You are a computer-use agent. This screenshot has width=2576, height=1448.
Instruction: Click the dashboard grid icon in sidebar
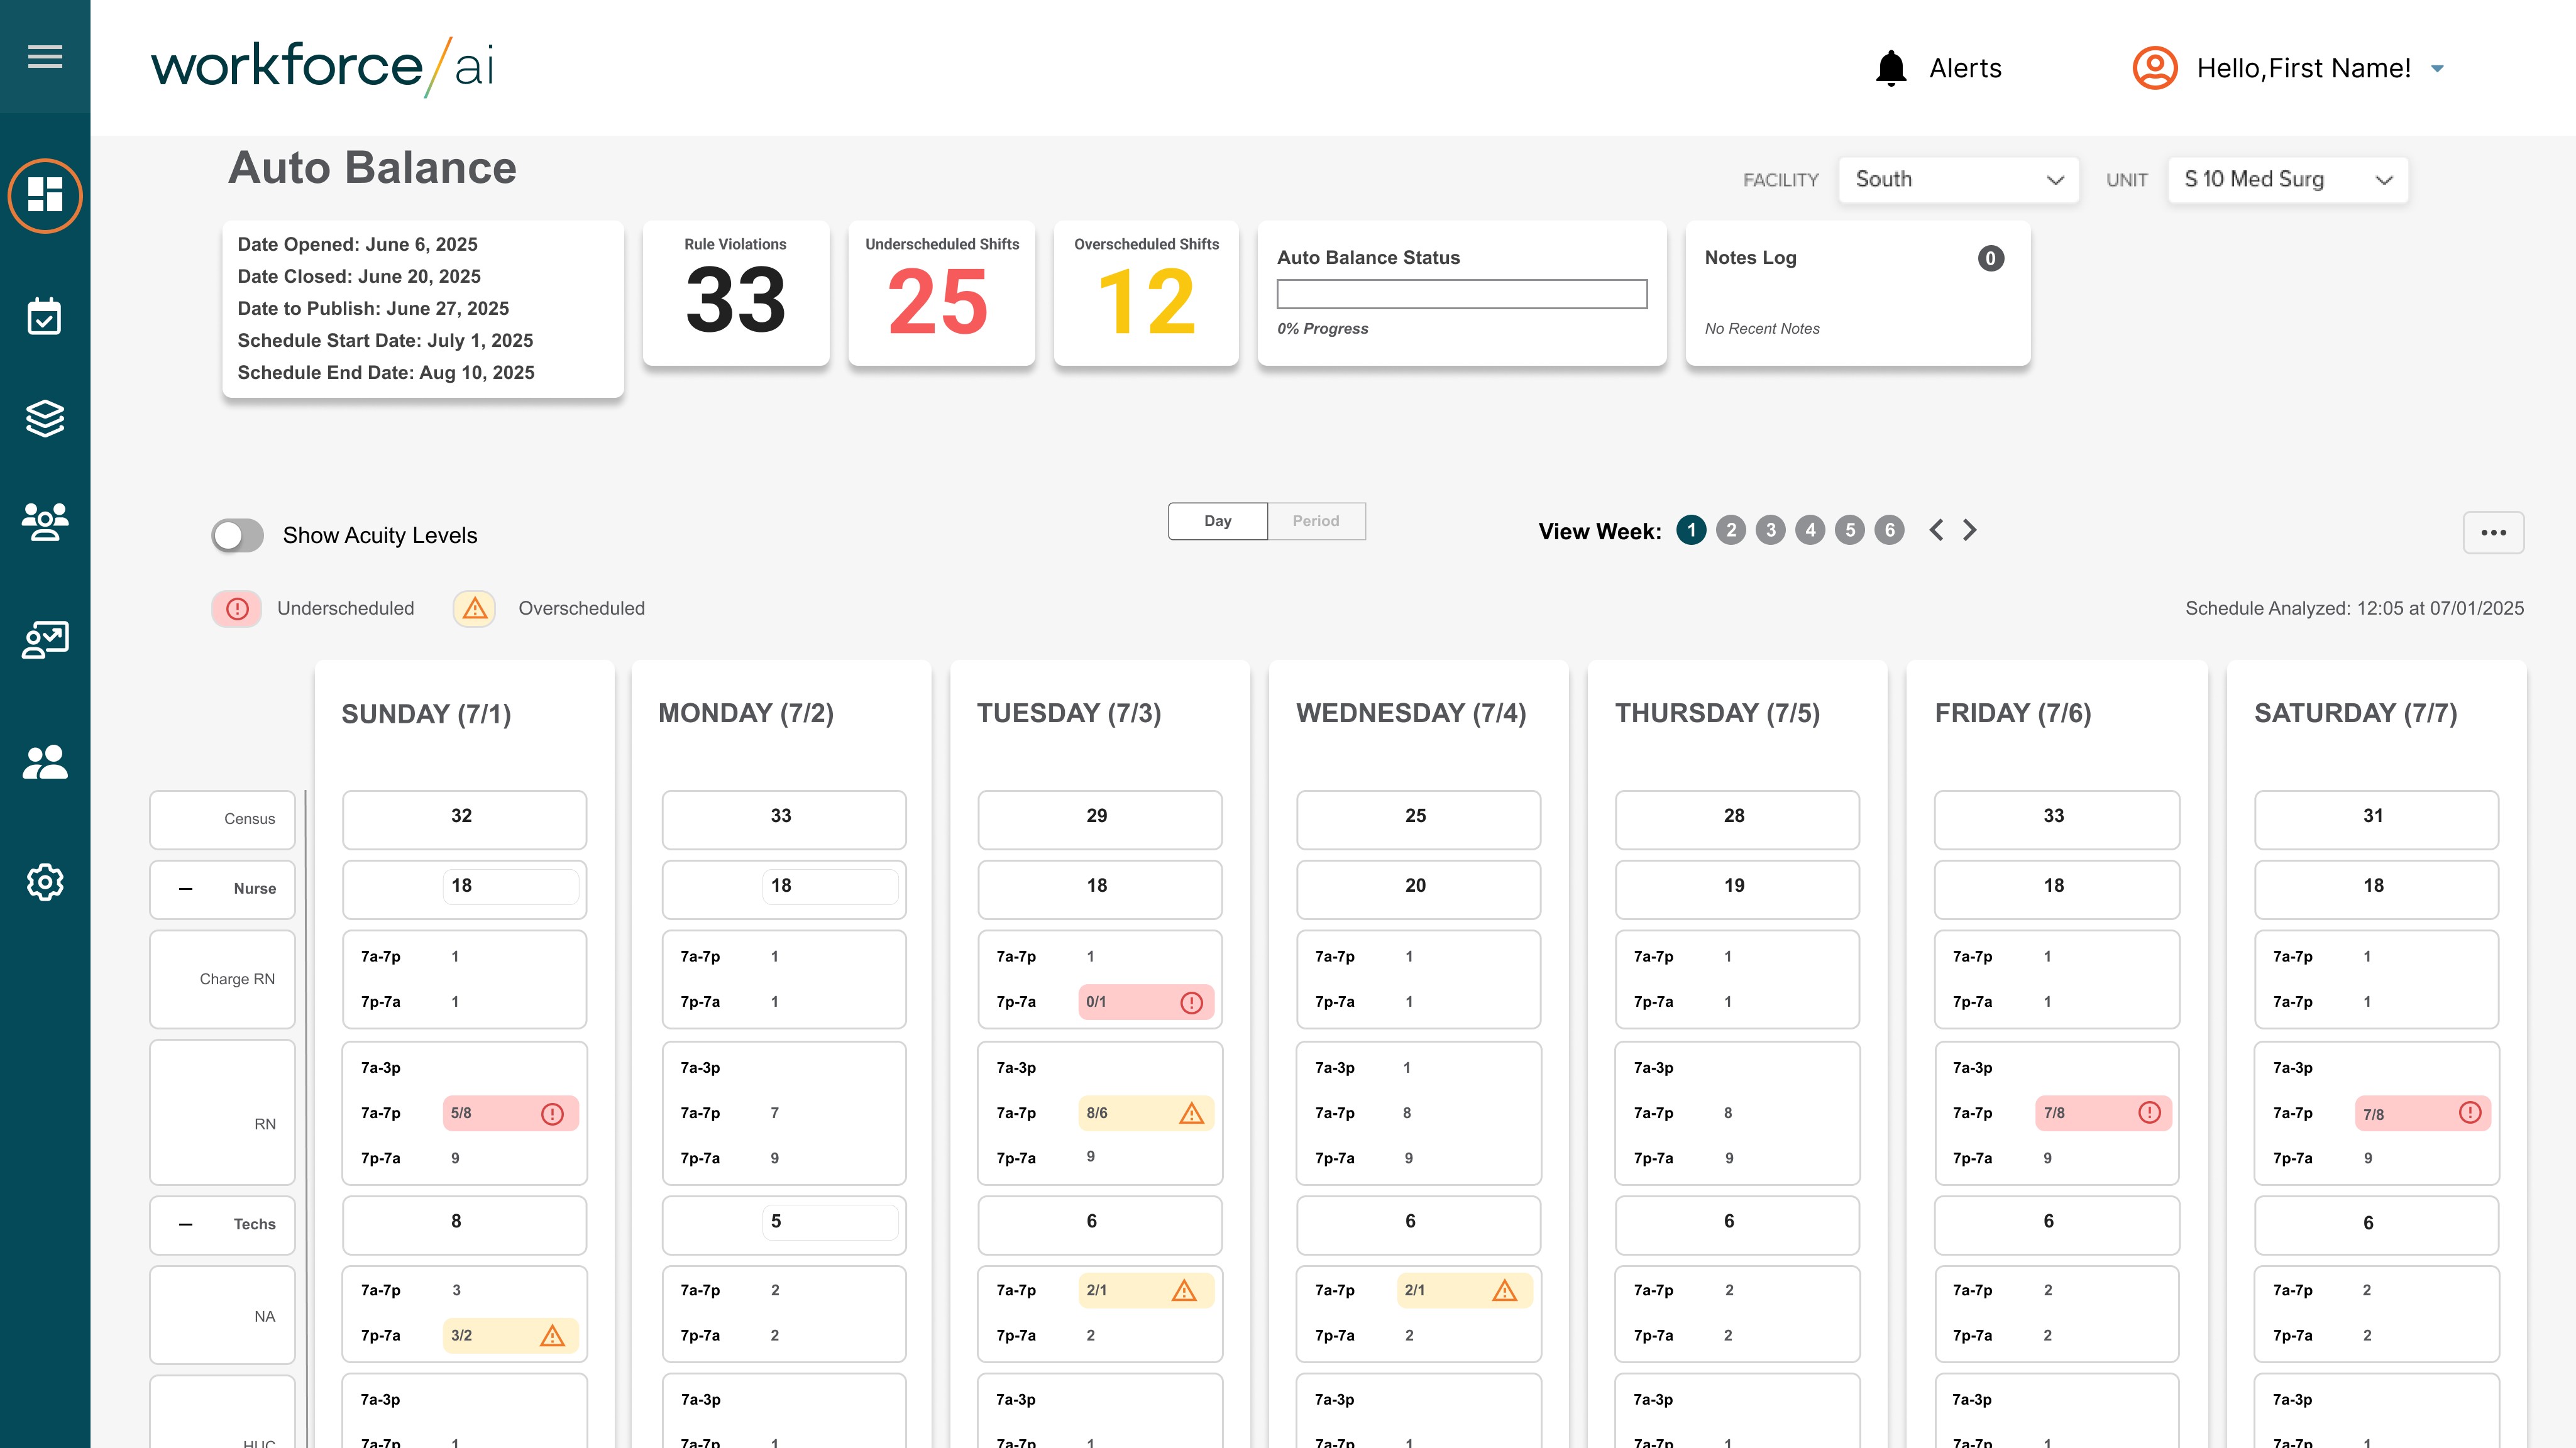click(45, 195)
